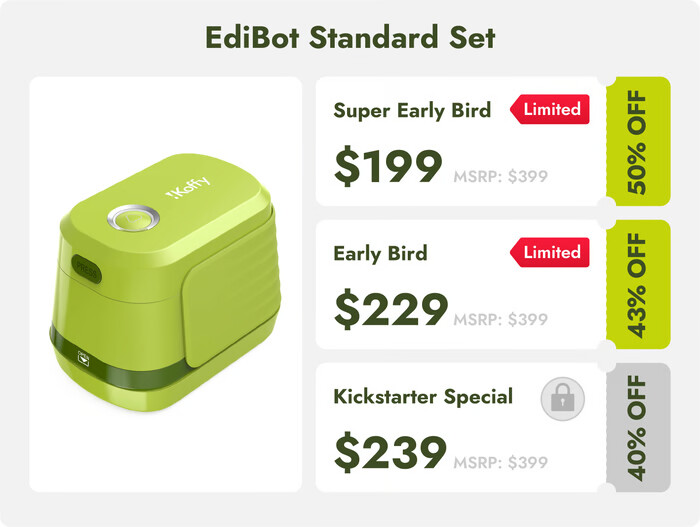
Task: Click the EdiBot Standard Set heading
Action: [350, 38]
